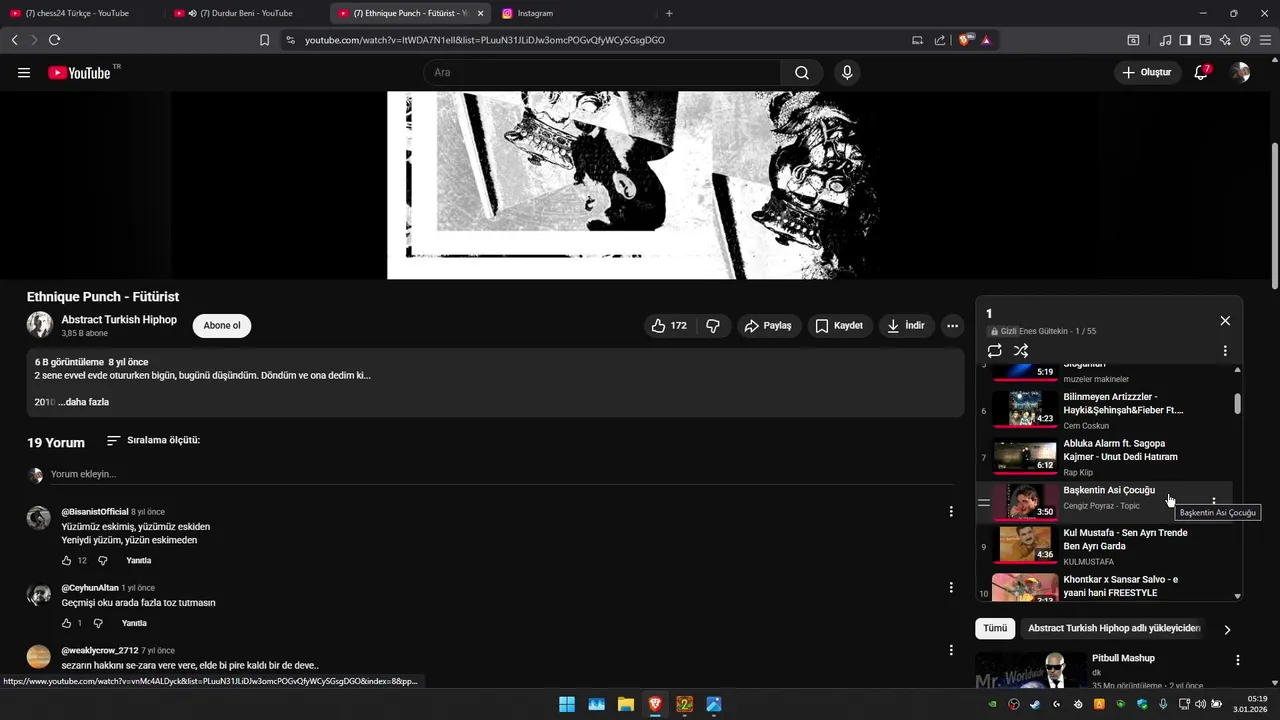This screenshot has width=1280, height=720.
Task: Switch to chess24 Türkçe tab
Action: [x=80, y=13]
